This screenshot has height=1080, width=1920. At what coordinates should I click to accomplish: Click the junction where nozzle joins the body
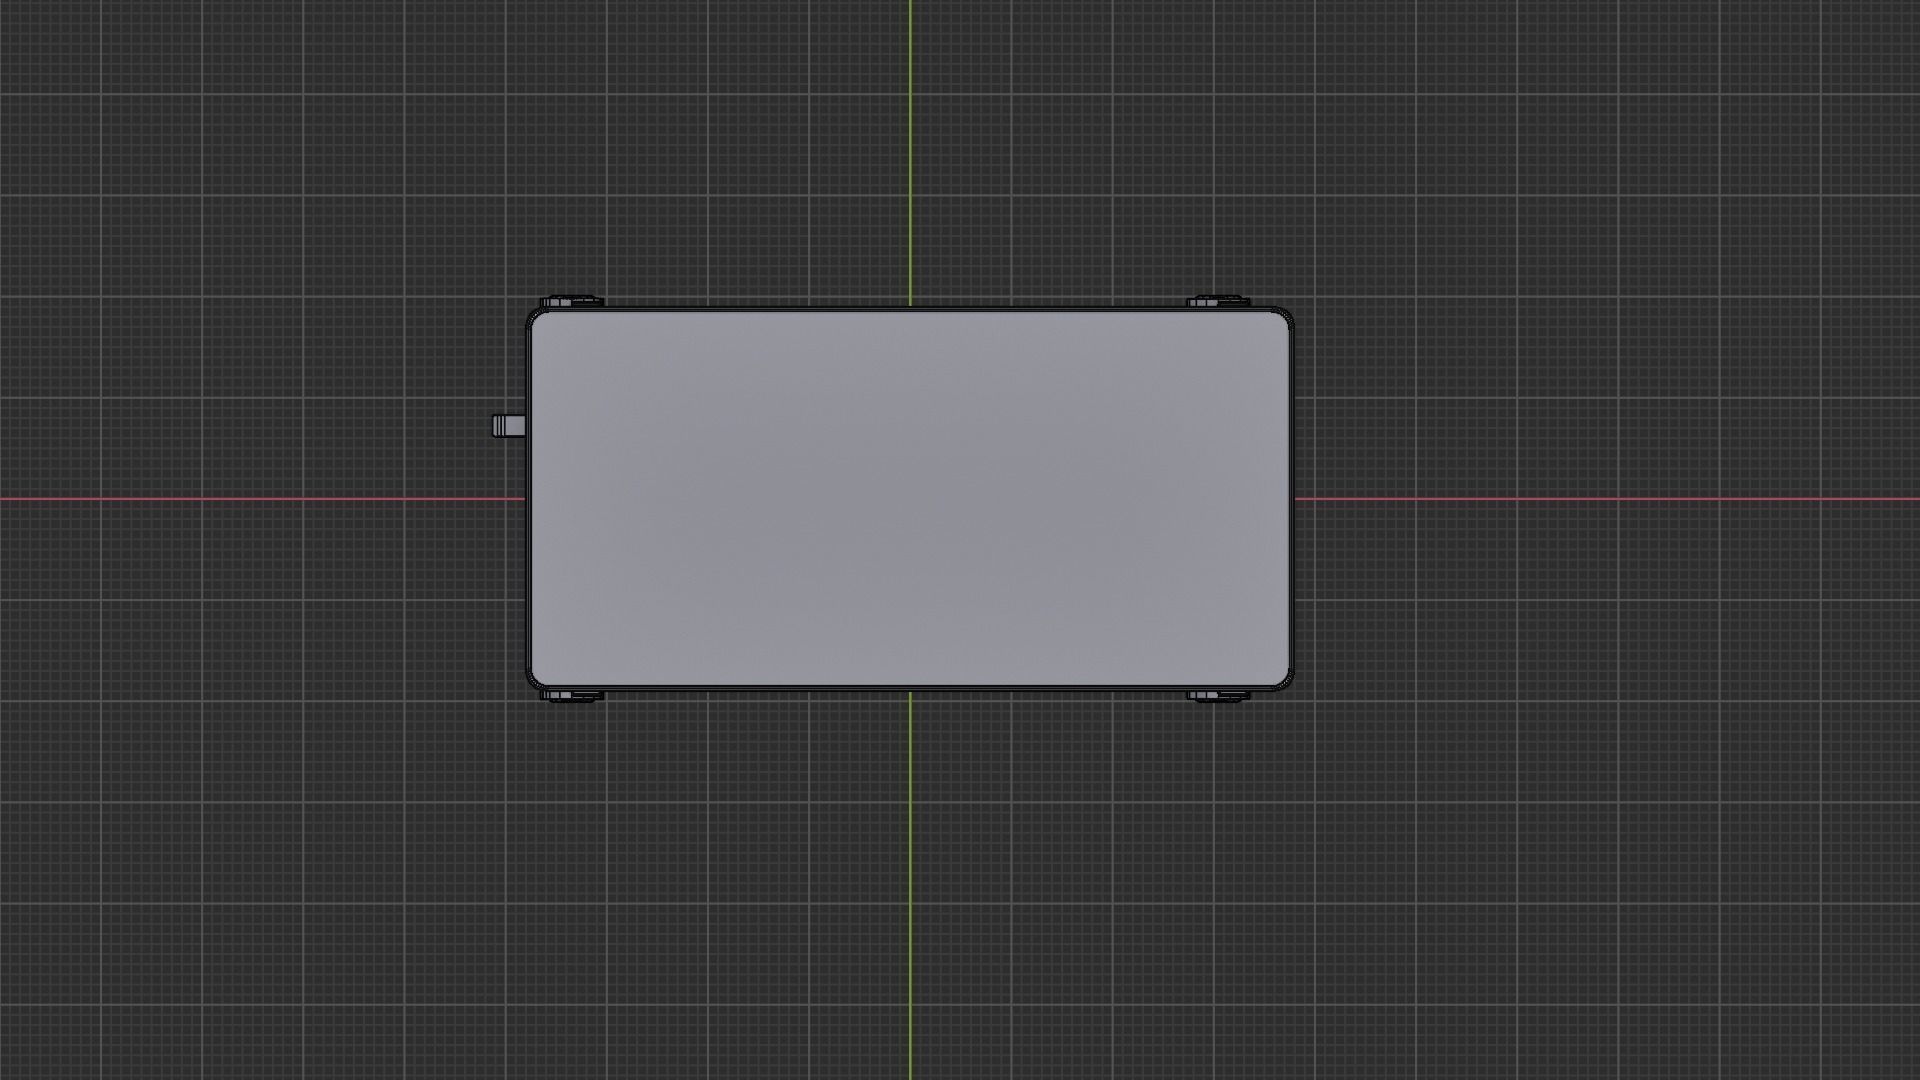pyautogui.click(x=525, y=426)
